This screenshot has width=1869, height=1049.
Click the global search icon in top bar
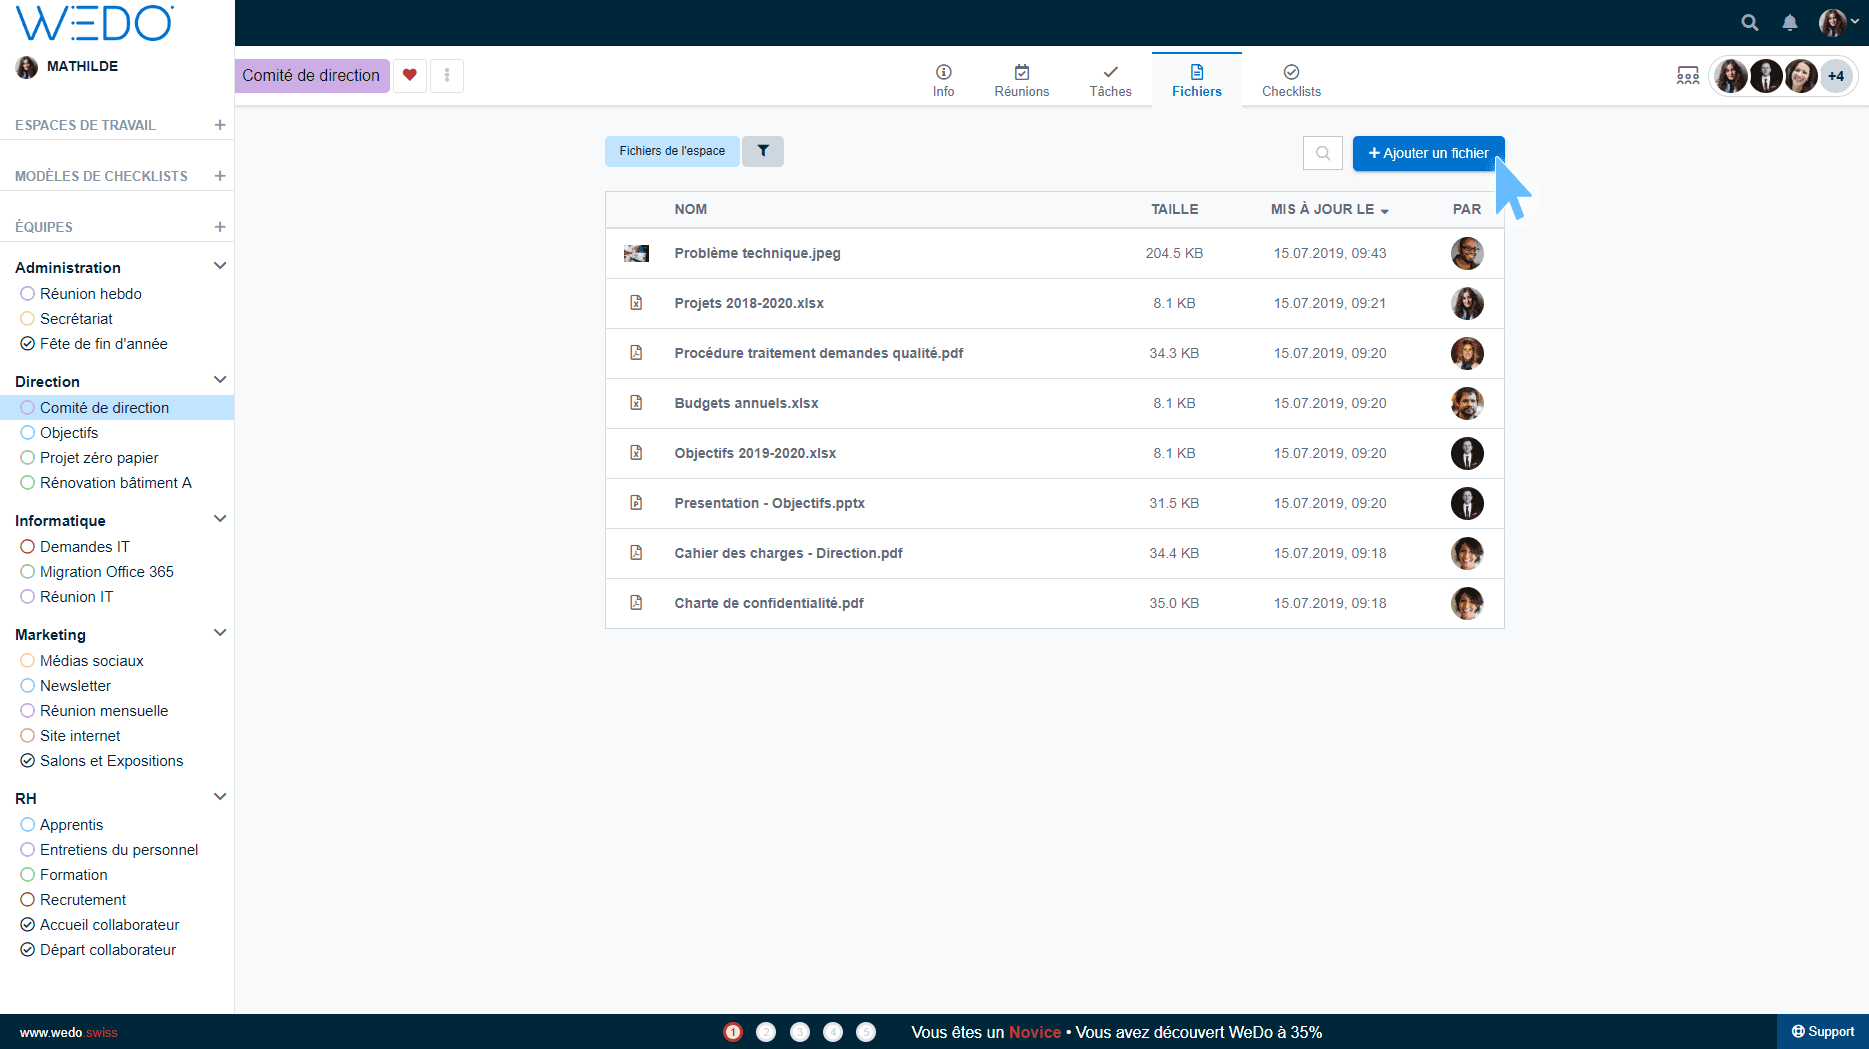coord(1749,22)
